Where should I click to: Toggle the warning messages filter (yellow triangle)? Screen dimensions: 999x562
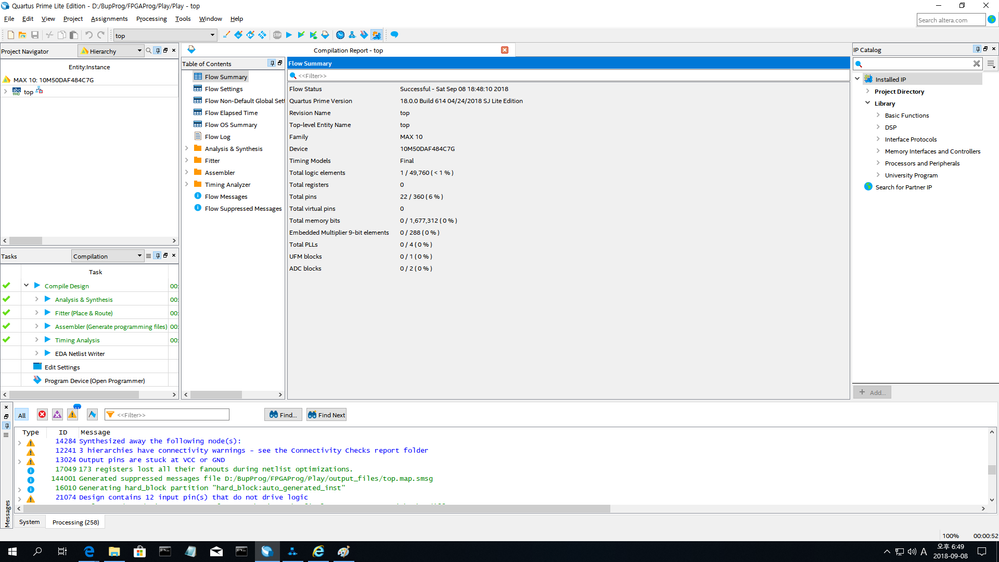click(x=72, y=414)
